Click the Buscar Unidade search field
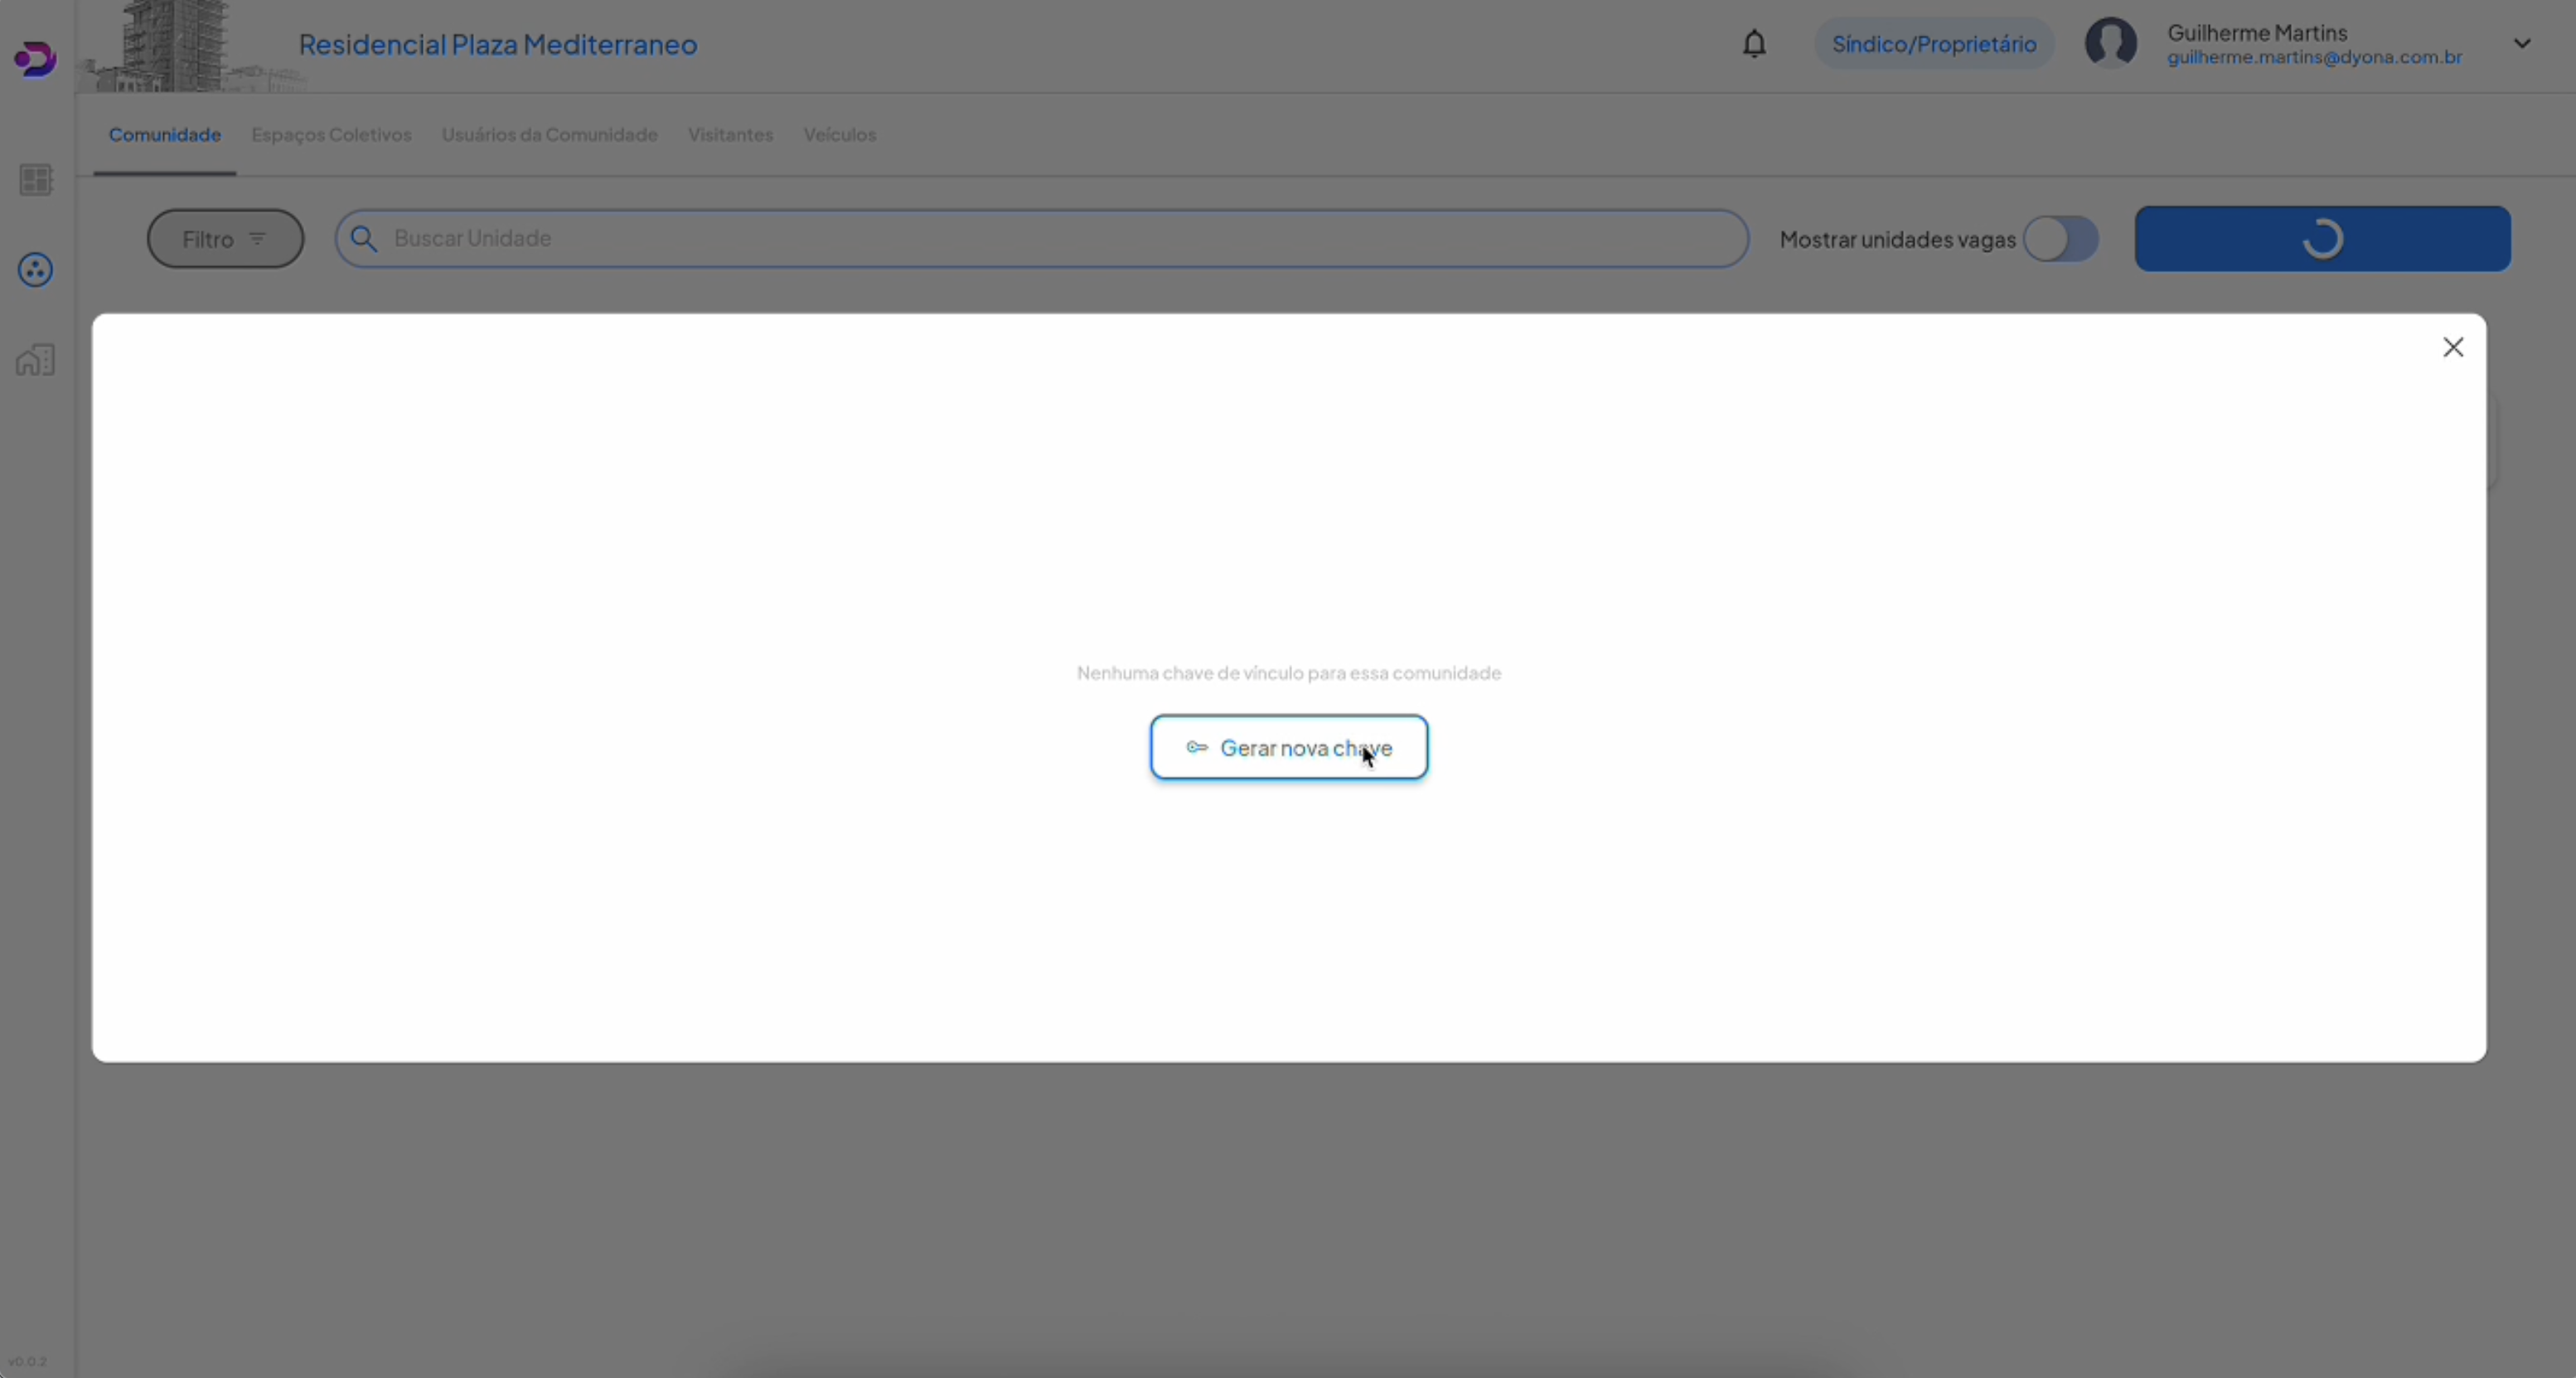This screenshot has height=1378, width=2576. [1050, 239]
